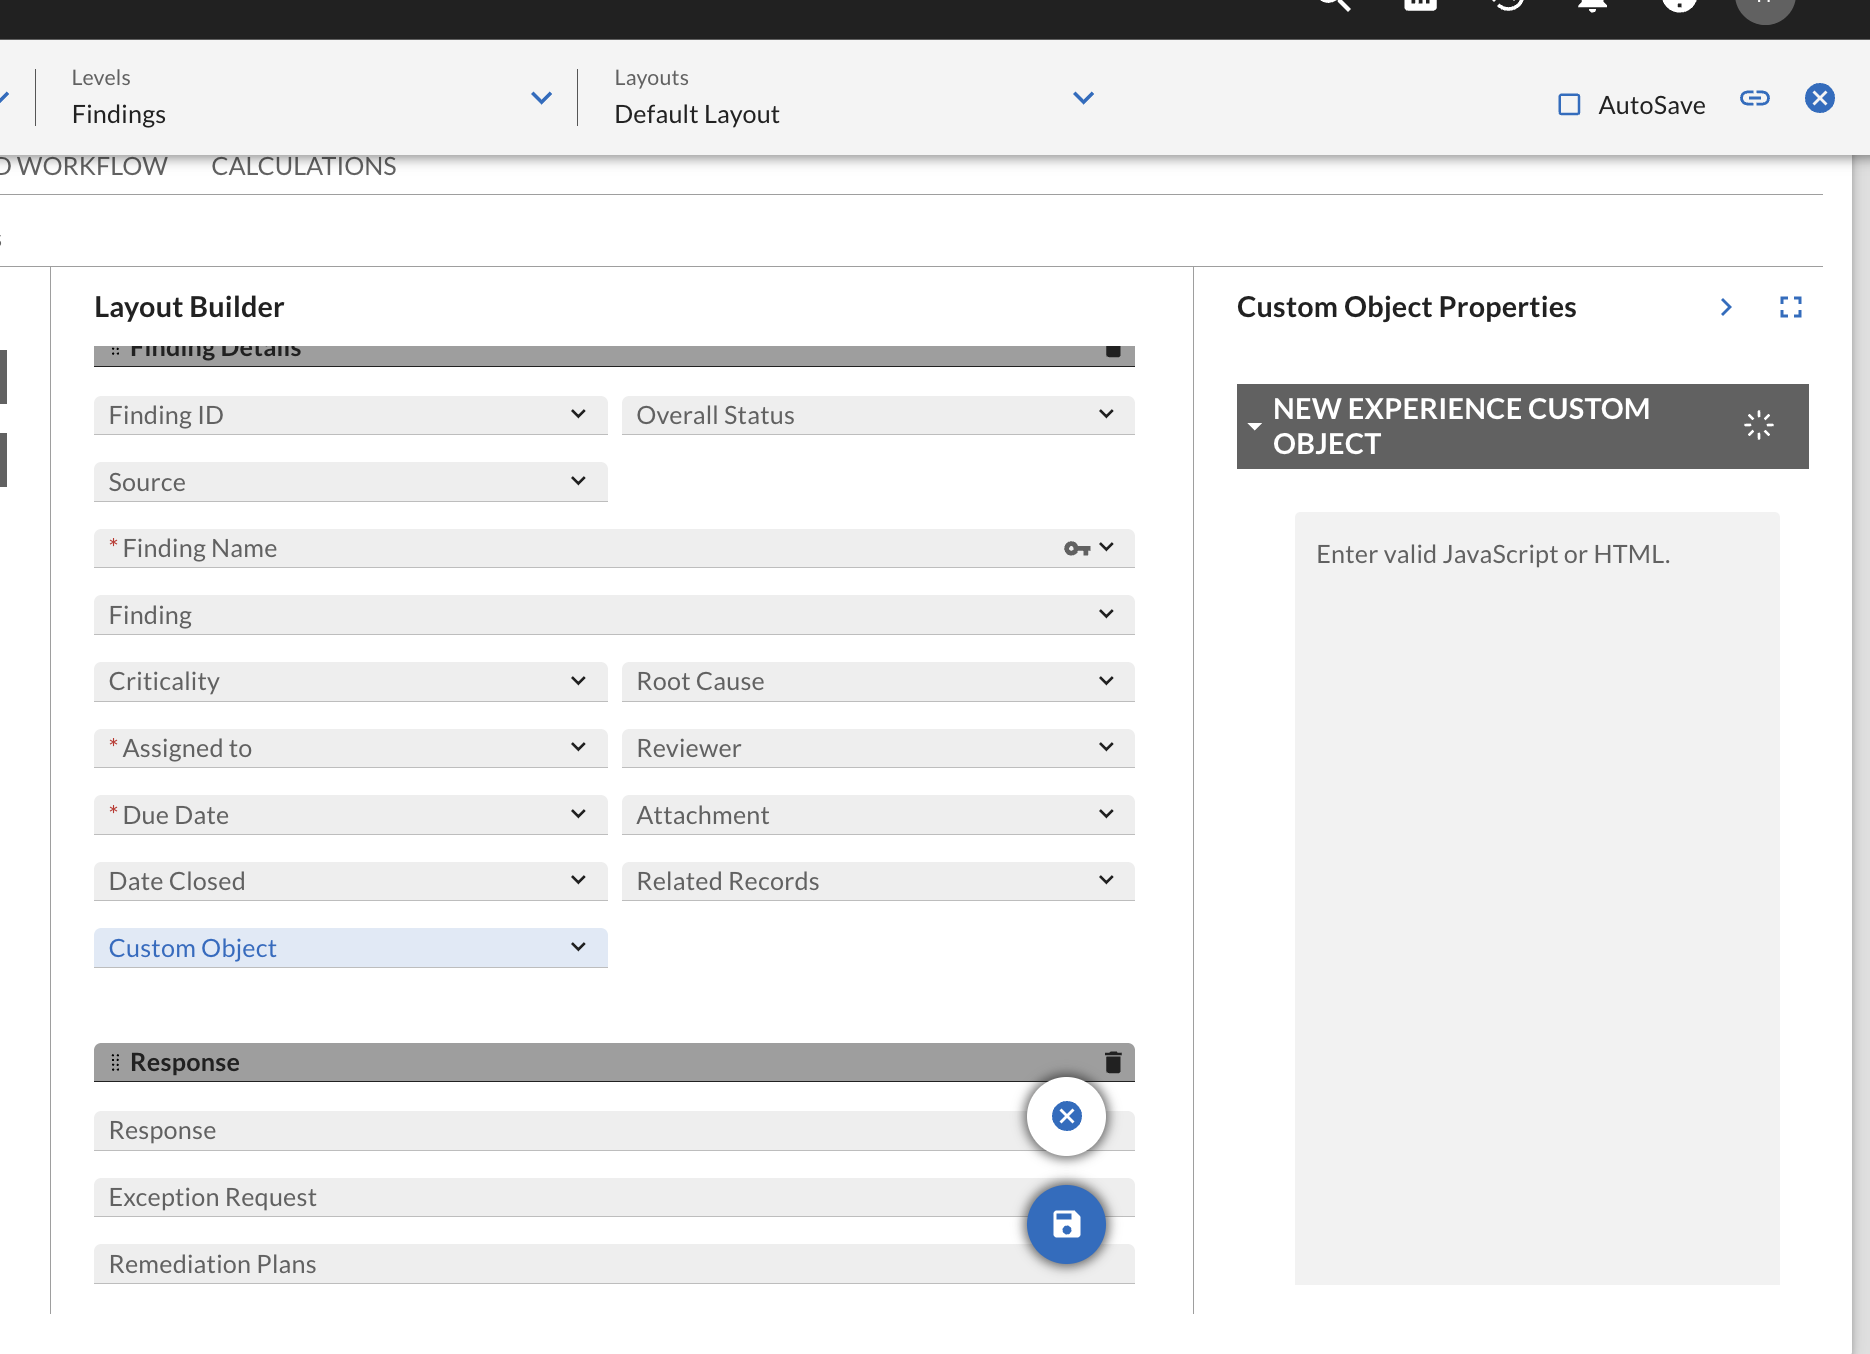
Task: Click the floating cancel X button
Action: [1067, 1116]
